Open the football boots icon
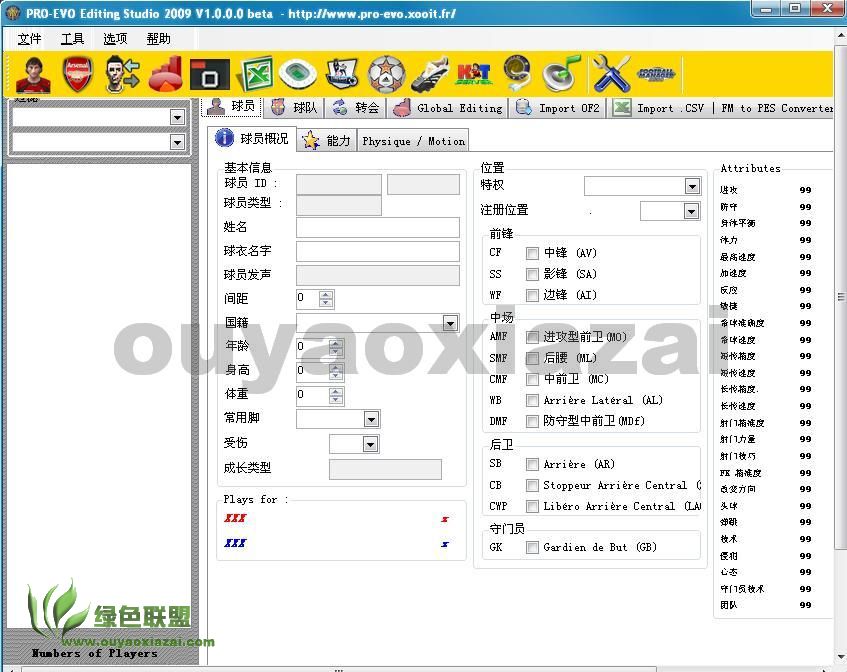847x672 pixels. pos(430,74)
